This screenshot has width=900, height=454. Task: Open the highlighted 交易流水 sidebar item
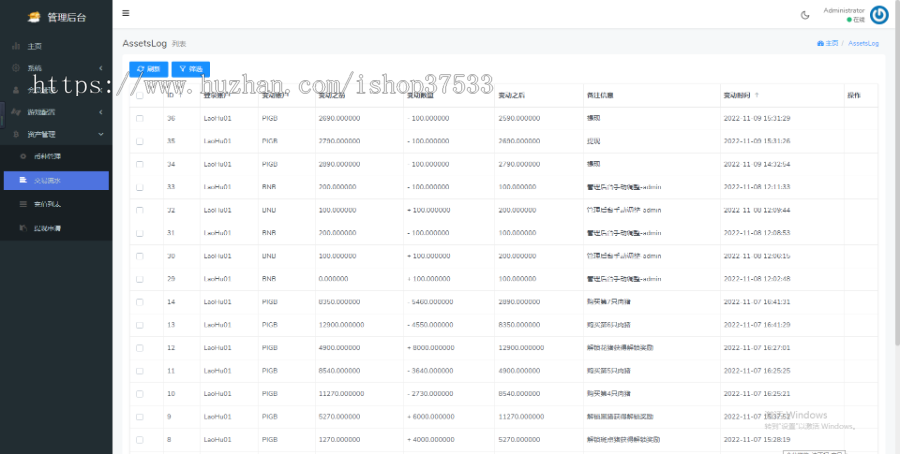coord(56,180)
